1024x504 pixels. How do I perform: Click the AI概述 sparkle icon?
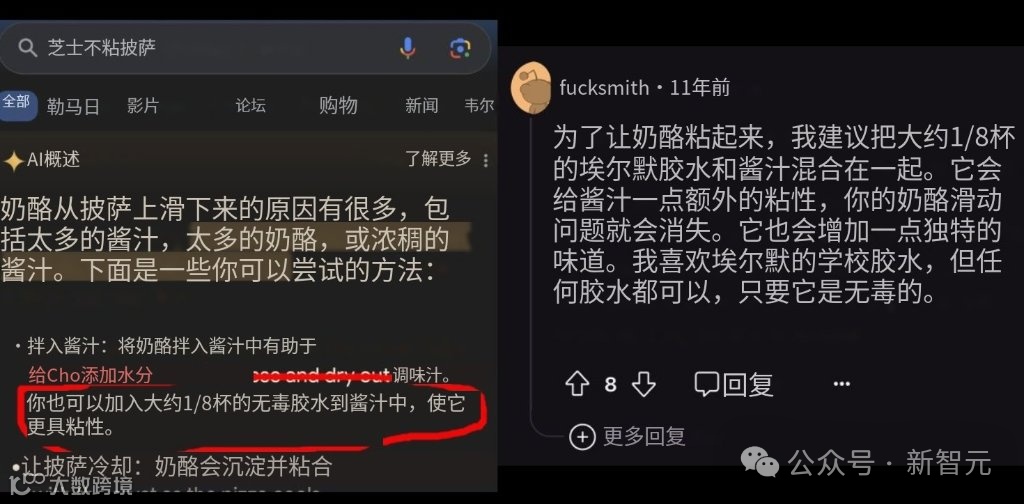[x=12, y=161]
